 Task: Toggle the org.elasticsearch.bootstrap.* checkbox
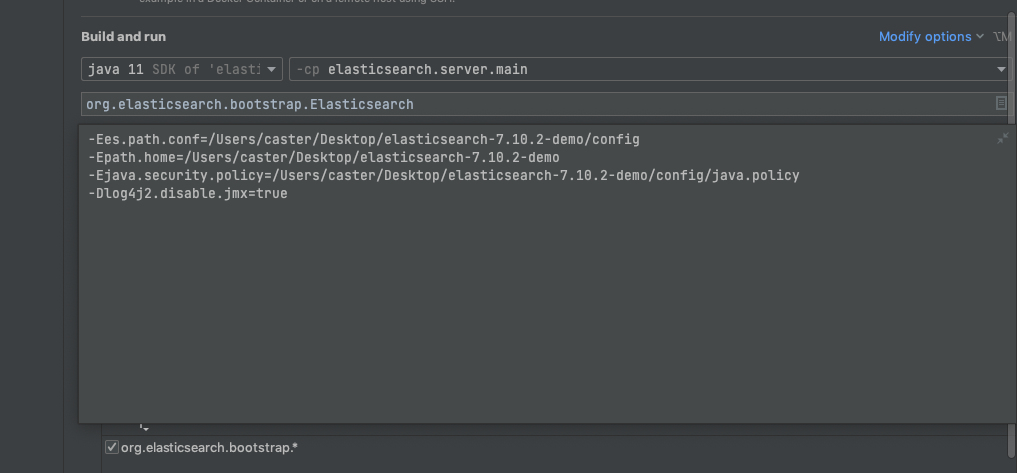(x=112, y=447)
